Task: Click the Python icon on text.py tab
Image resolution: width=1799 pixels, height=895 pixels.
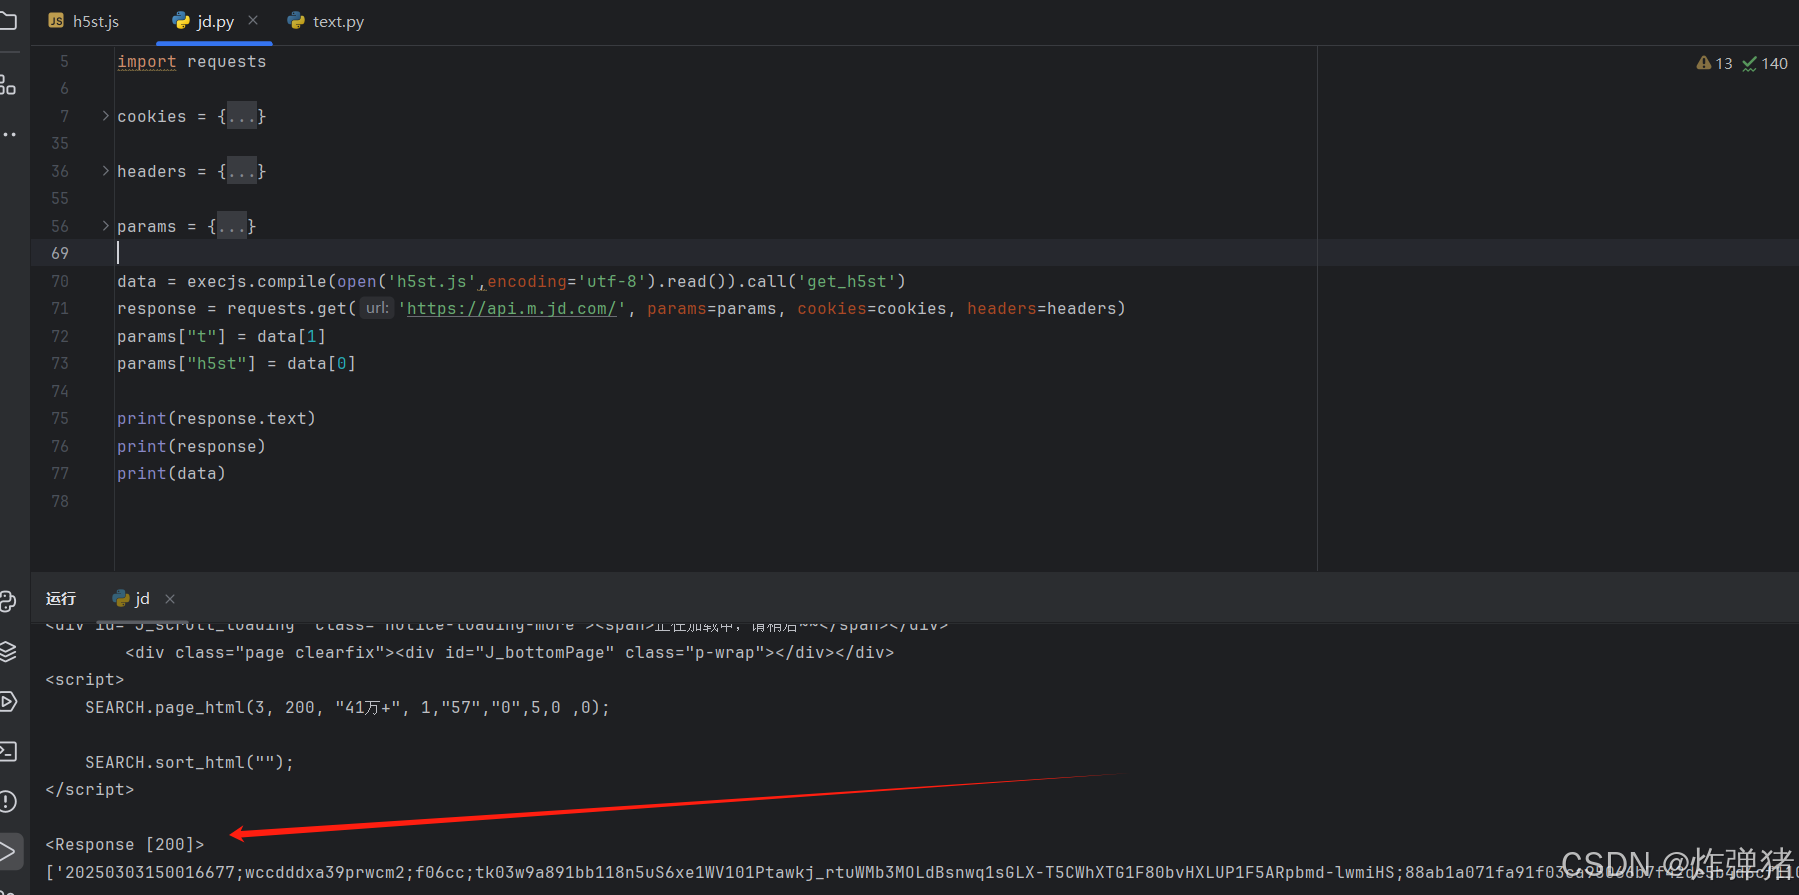Action: pyautogui.click(x=296, y=21)
